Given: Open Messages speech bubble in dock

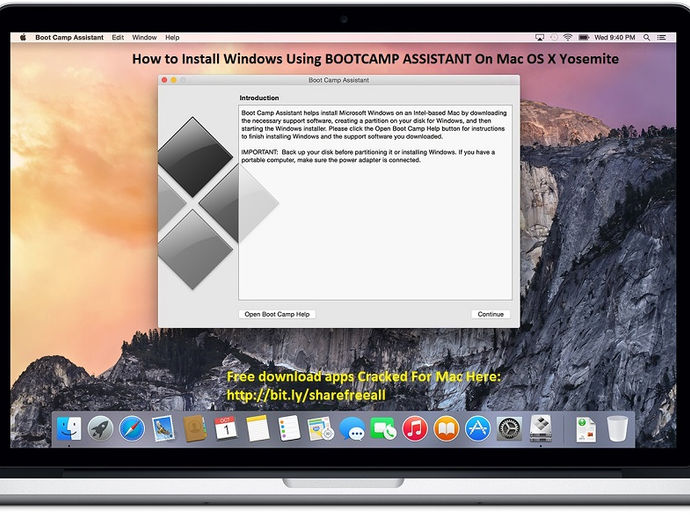Looking at the screenshot, I should click(x=352, y=429).
